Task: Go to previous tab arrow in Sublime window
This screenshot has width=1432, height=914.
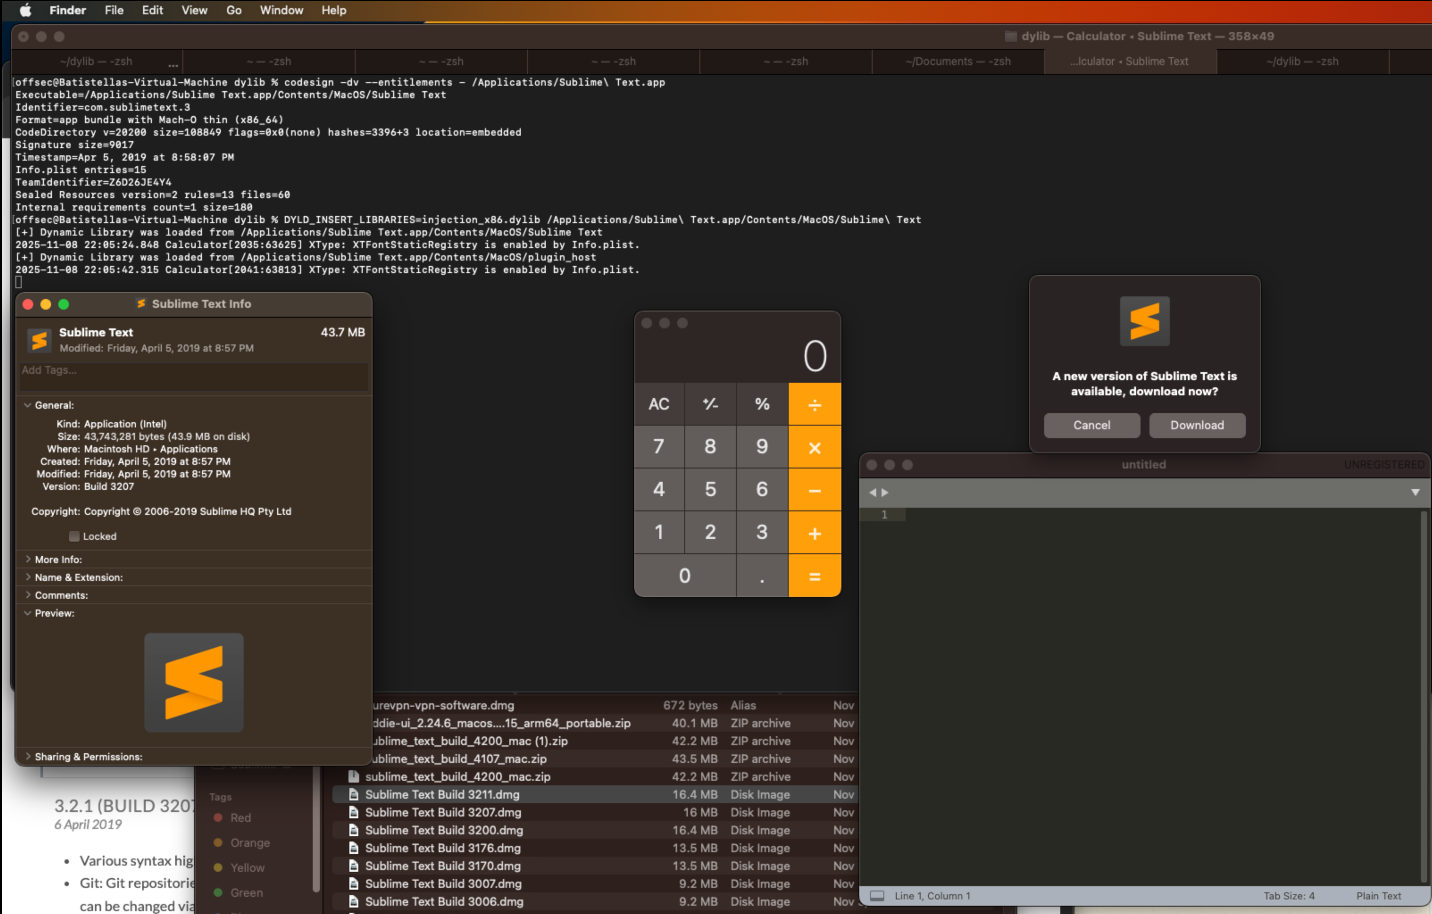Action: (873, 492)
